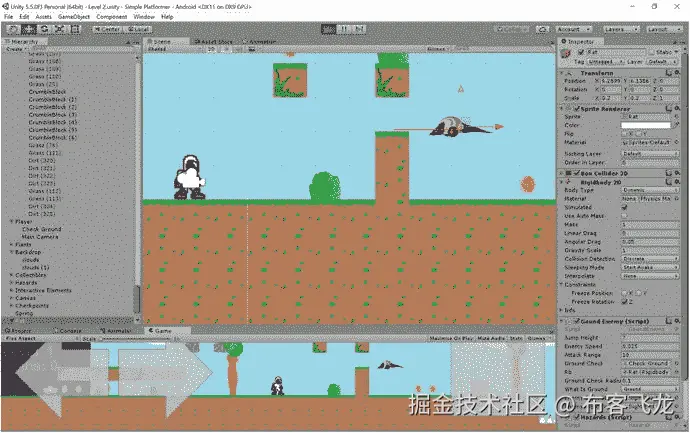Viewport: 690px width, 433px height.
Task: Open the Help menu
Action: [x=167, y=17]
